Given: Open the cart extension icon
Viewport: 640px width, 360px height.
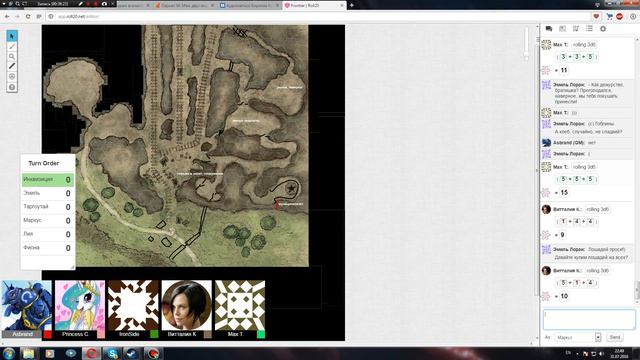Looking at the screenshot, I should 609,16.
